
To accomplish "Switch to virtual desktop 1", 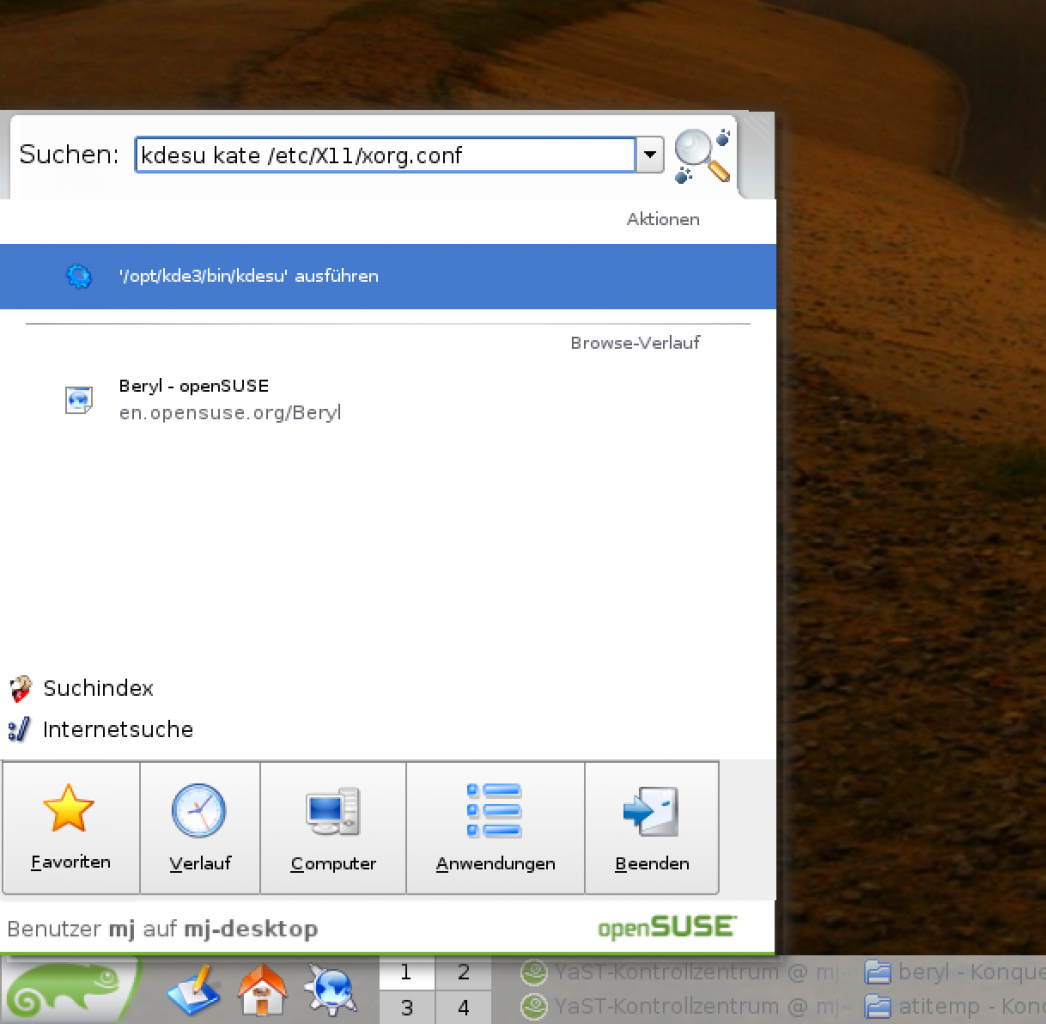I will [406, 973].
